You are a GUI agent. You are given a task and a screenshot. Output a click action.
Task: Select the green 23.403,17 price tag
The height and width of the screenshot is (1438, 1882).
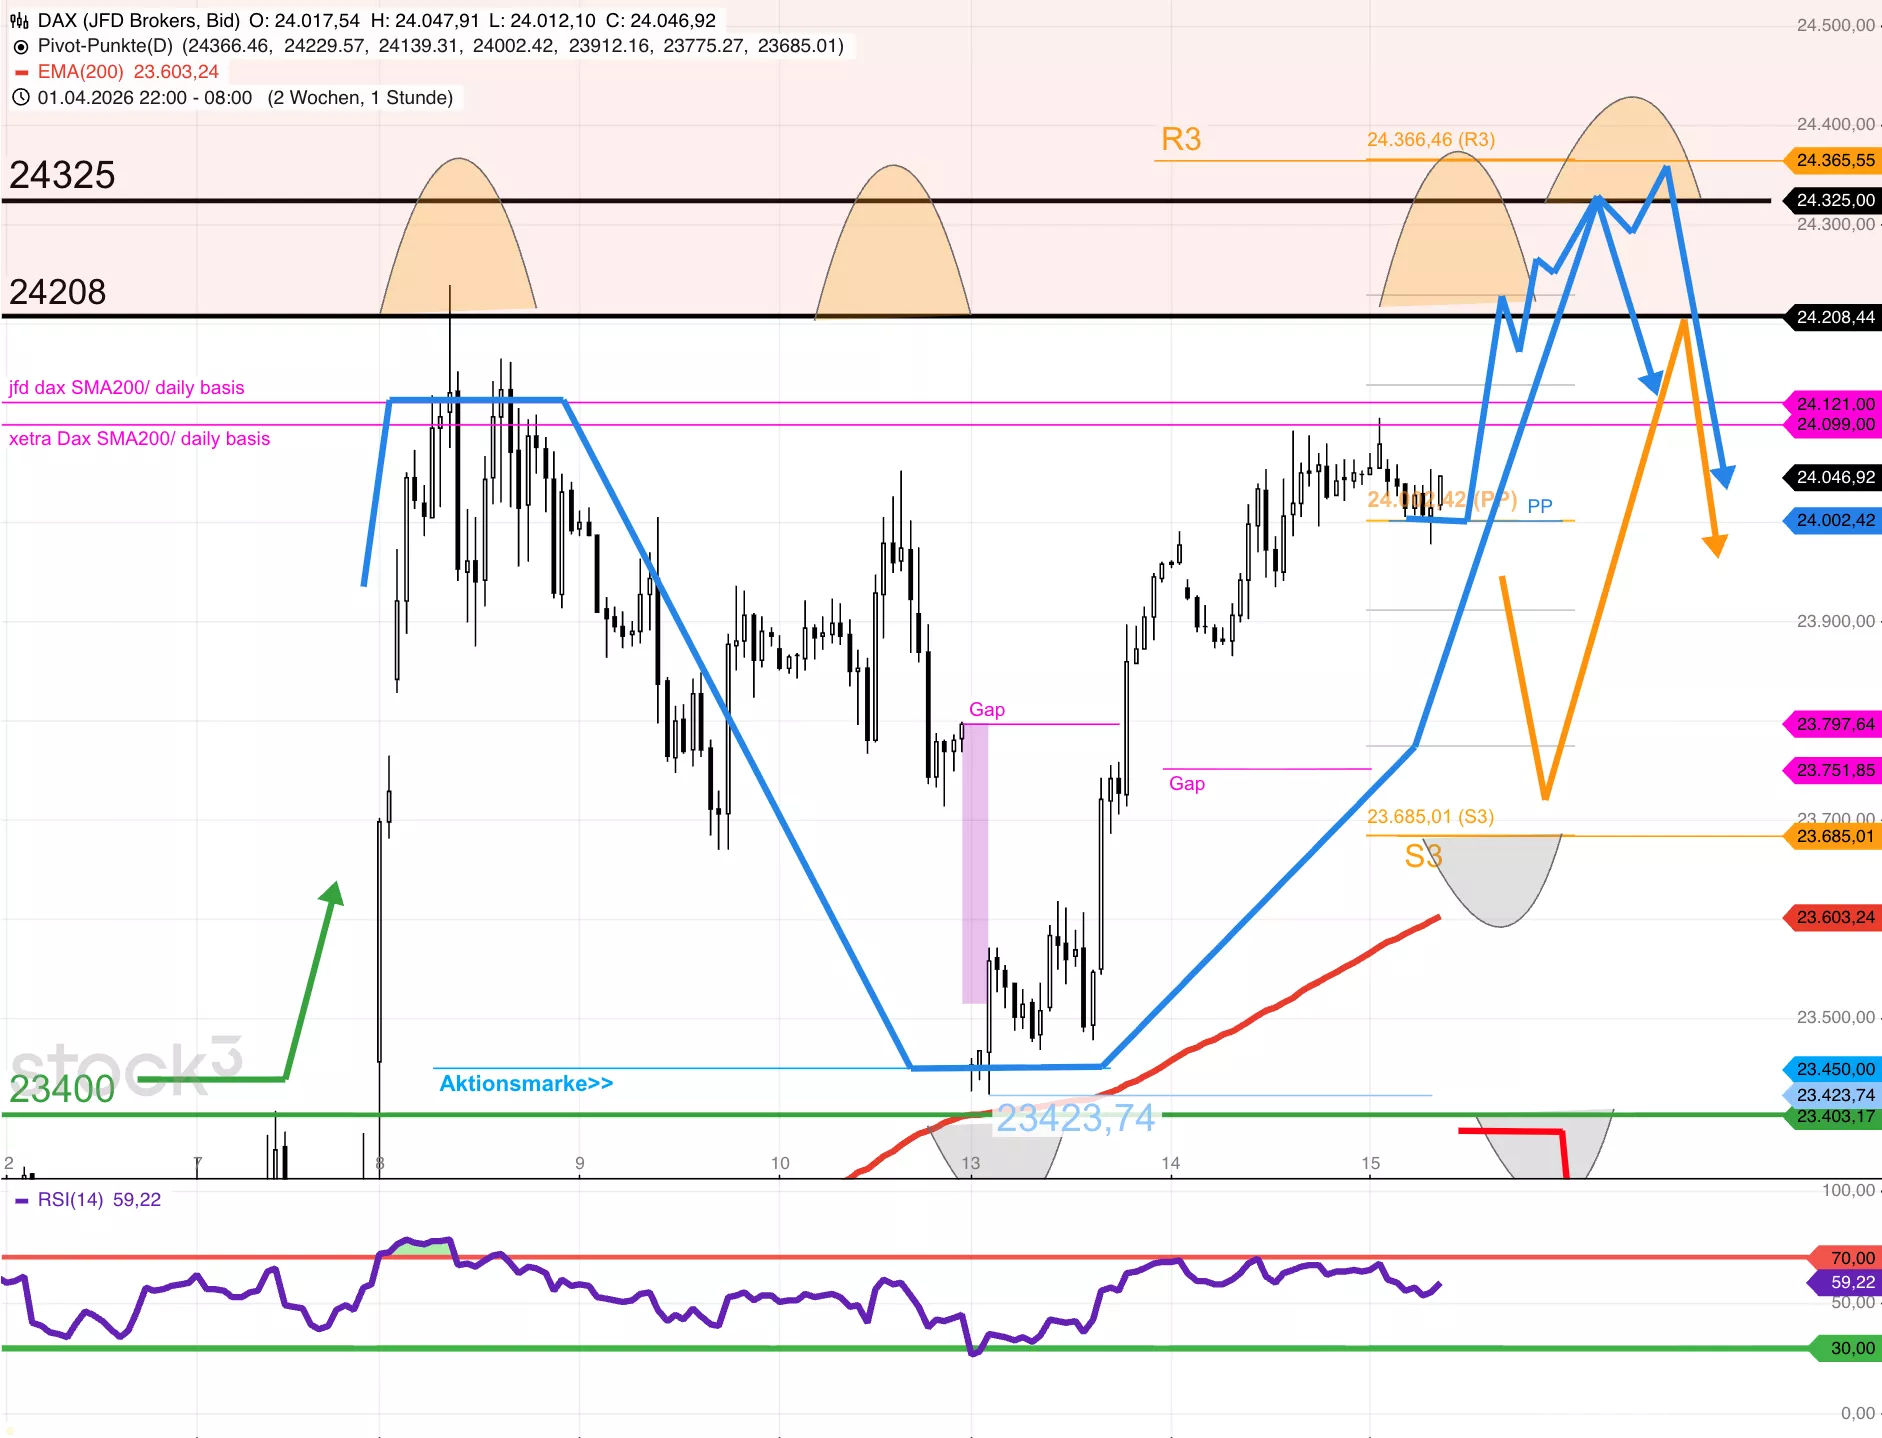(1834, 1116)
